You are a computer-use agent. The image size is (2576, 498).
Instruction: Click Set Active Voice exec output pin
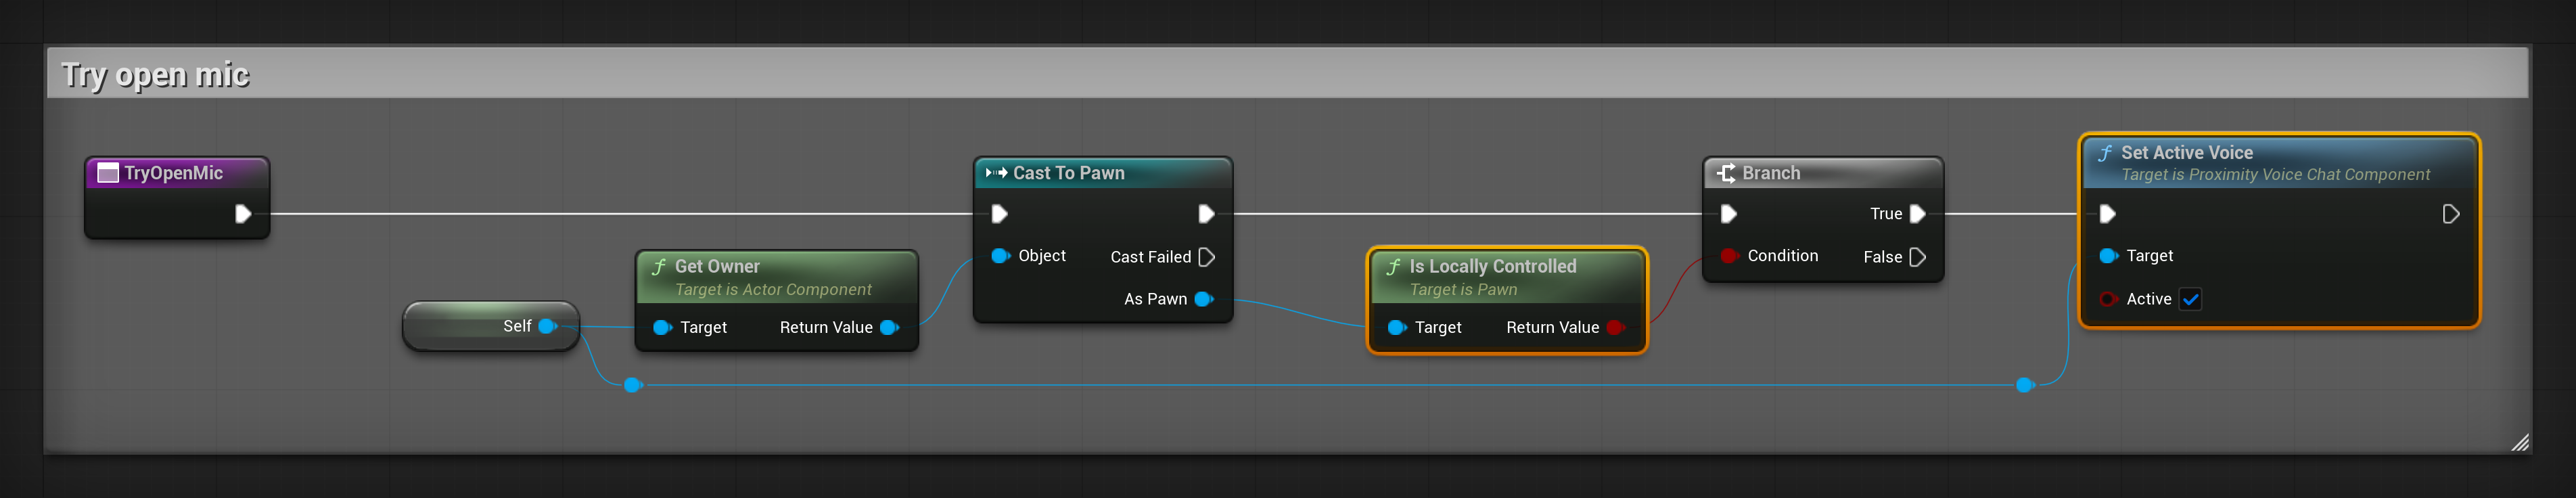[2450, 214]
